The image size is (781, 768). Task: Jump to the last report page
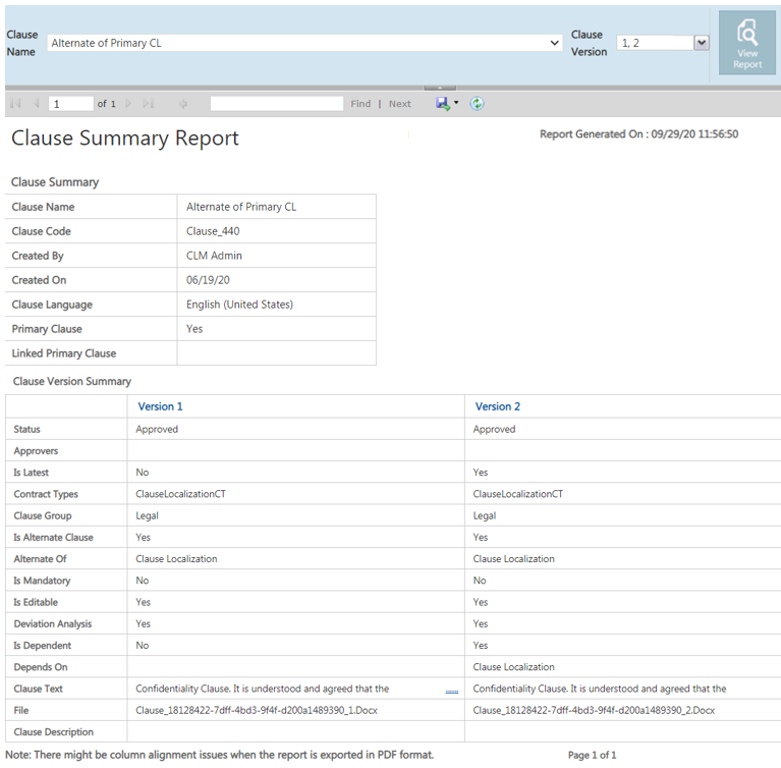click(x=148, y=104)
